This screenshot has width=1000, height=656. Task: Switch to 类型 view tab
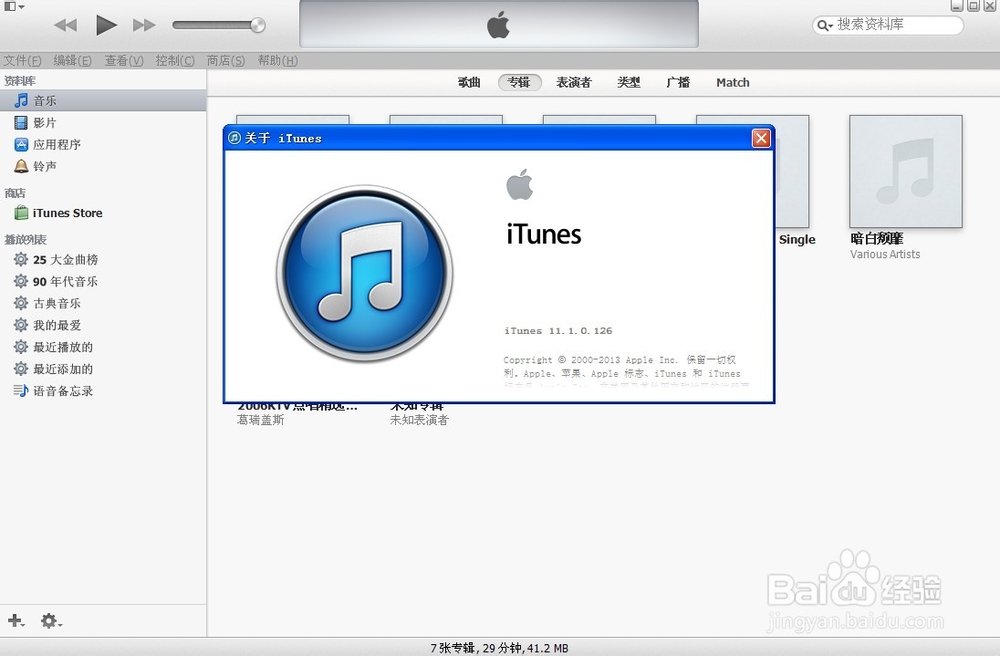[x=629, y=82]
